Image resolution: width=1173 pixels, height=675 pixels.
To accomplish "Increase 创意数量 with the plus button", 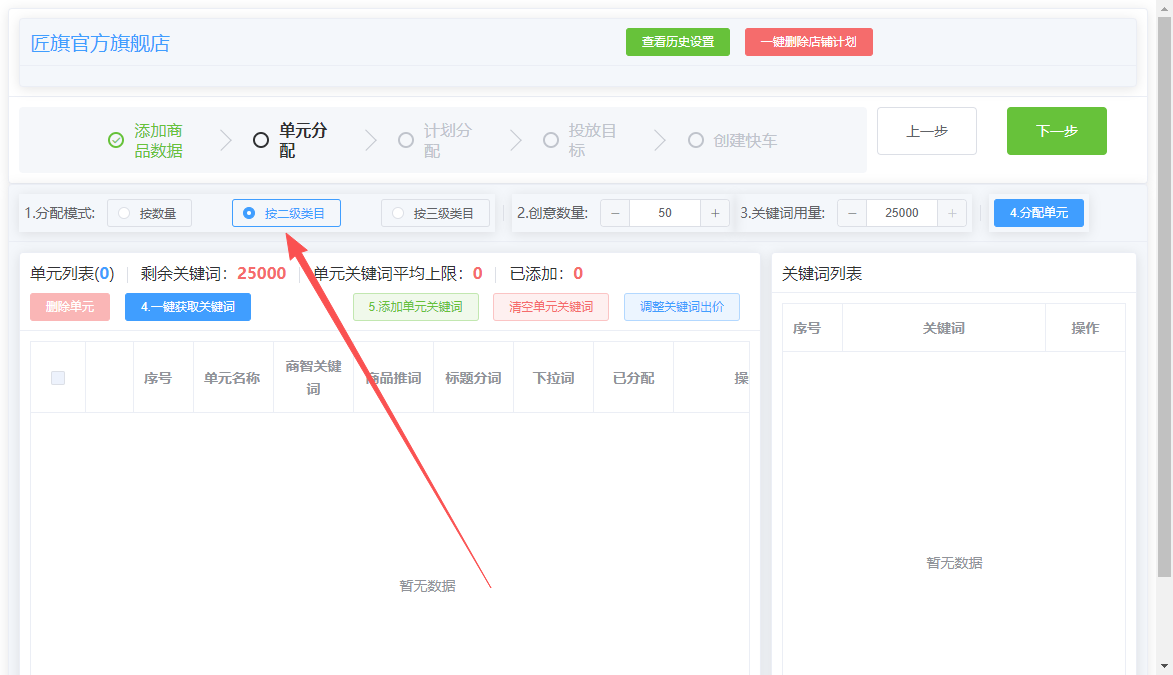I will (x=715, y=213).
